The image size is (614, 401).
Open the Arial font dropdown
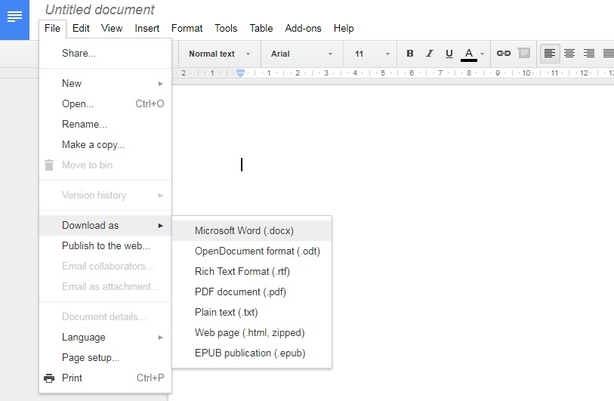pos(302,54)
